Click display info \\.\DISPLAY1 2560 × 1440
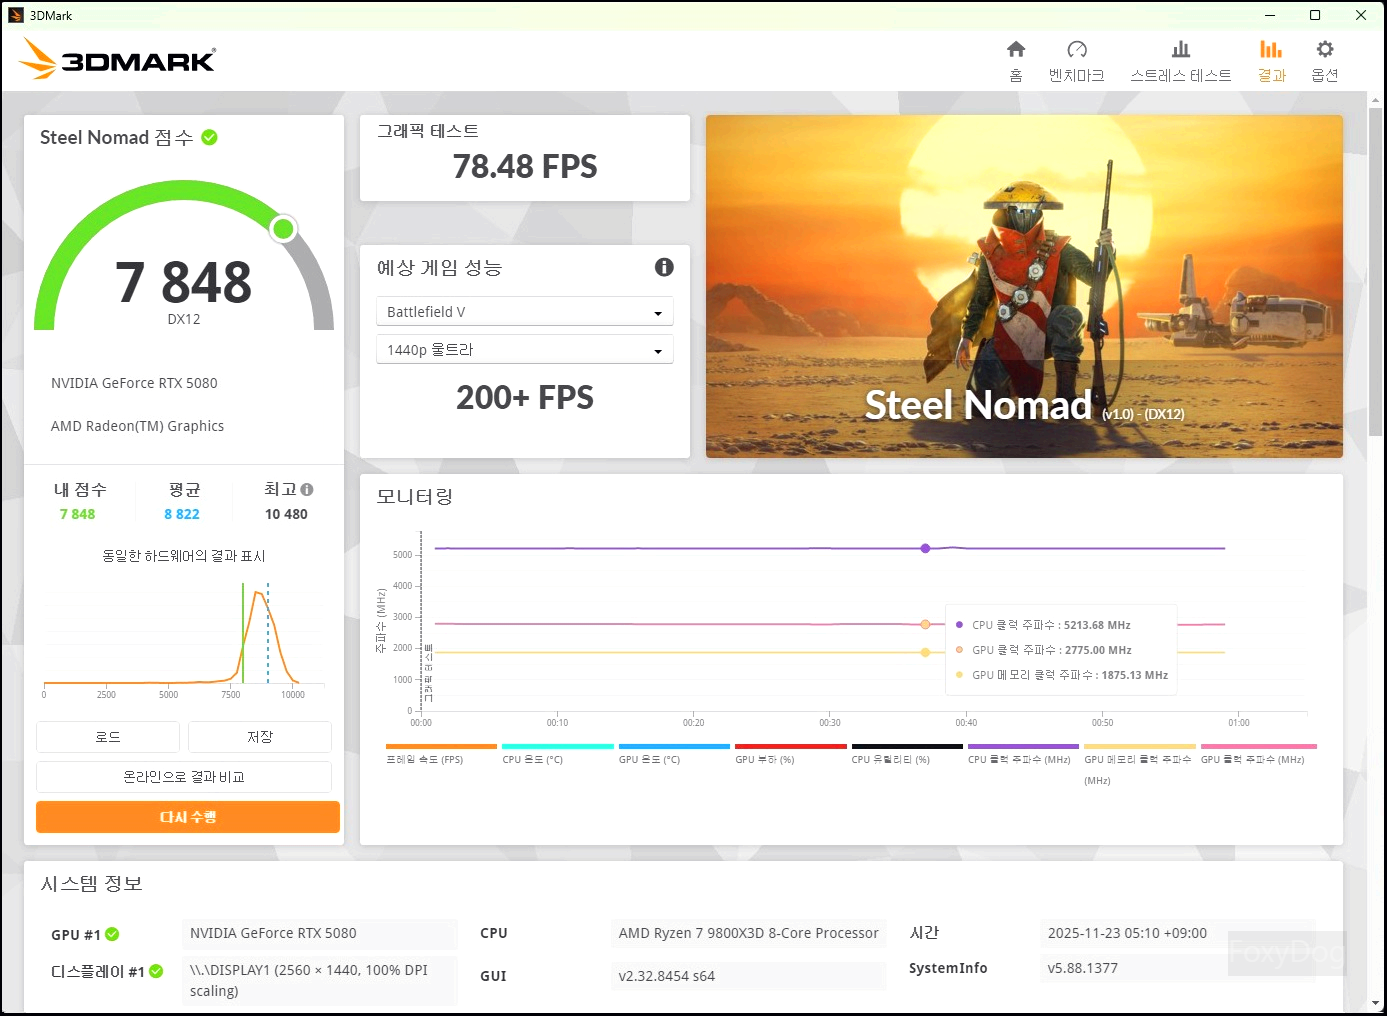 [320, 980]
